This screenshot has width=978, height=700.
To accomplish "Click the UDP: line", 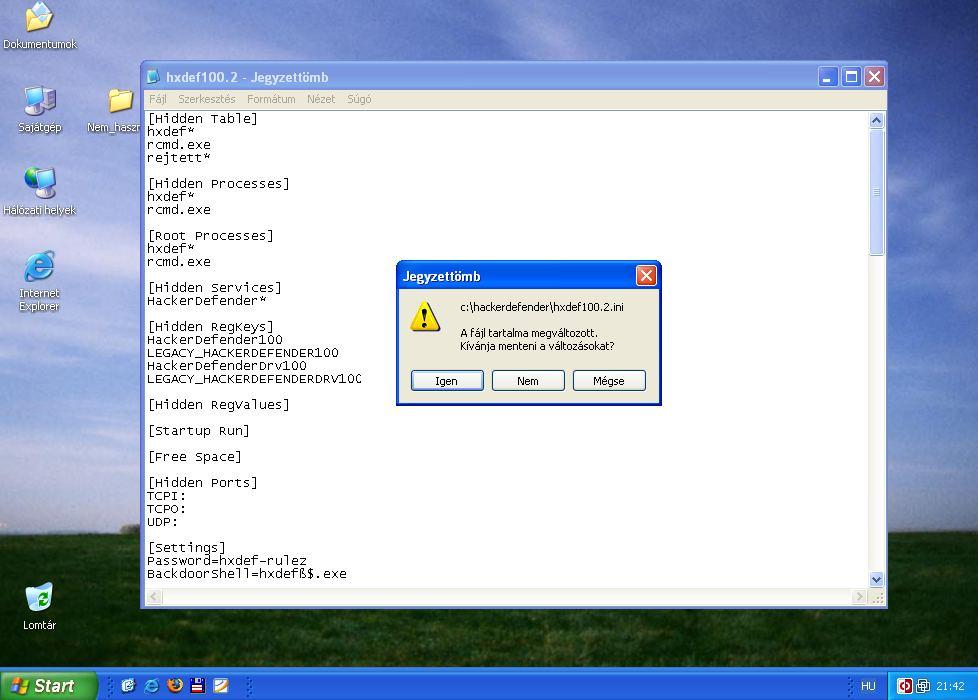I will coord(162,522).
